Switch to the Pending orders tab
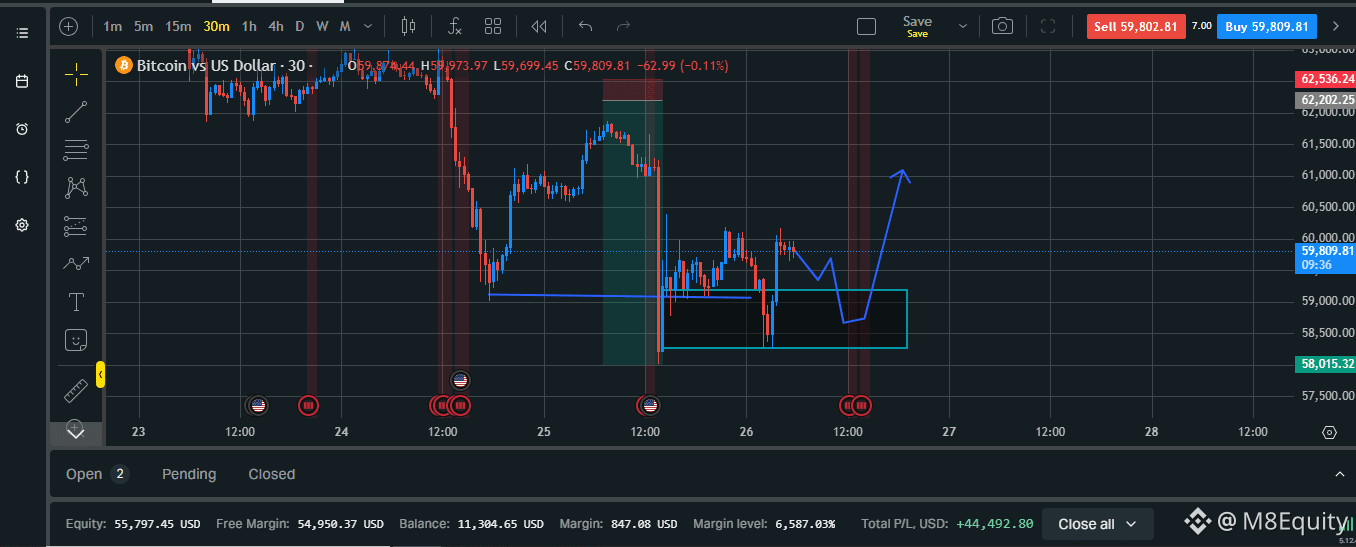The image size is (1356, 547). point(189,474)
